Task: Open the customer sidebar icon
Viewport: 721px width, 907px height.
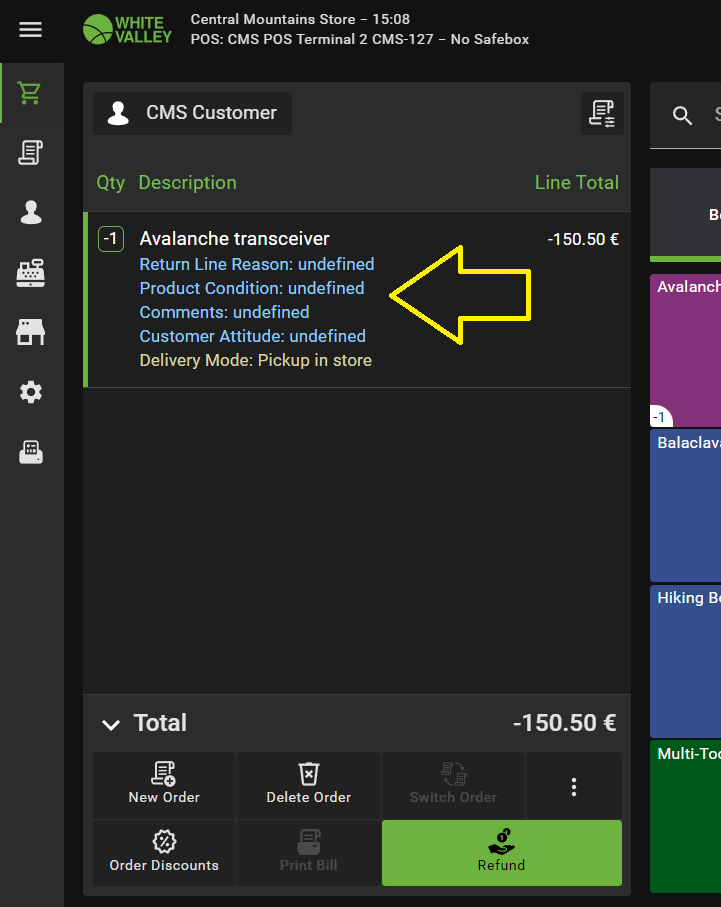Action: [x=30, y=212]
